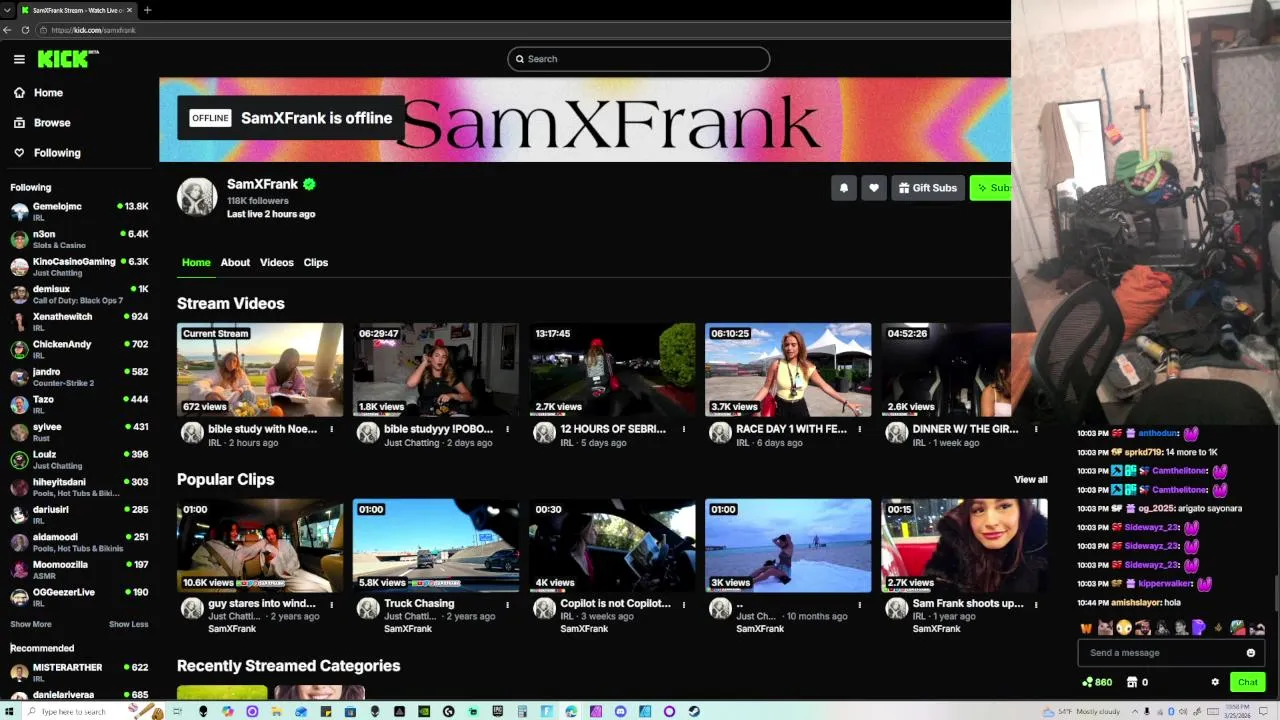Insert the orange W emote

pos(1086,628)
